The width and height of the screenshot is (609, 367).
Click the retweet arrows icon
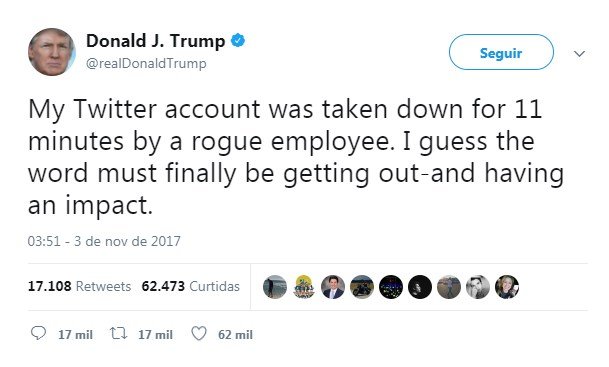point(118,333)
